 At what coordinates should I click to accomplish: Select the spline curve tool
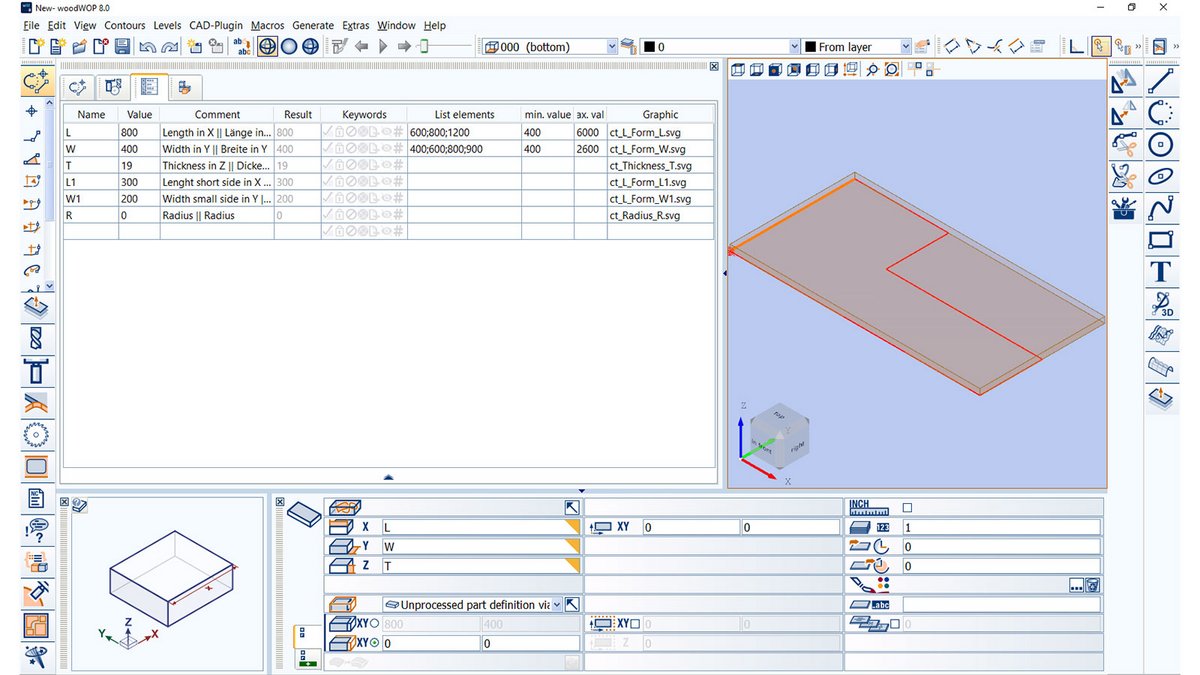[1160, 208]
